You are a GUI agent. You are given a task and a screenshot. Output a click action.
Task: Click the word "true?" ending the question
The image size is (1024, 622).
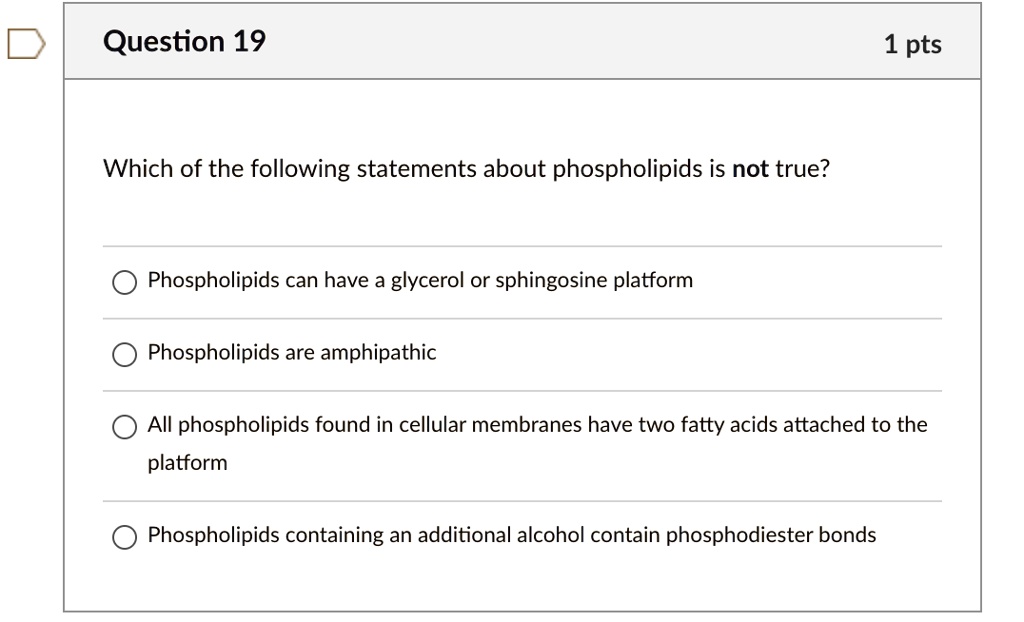click(803, 169)
